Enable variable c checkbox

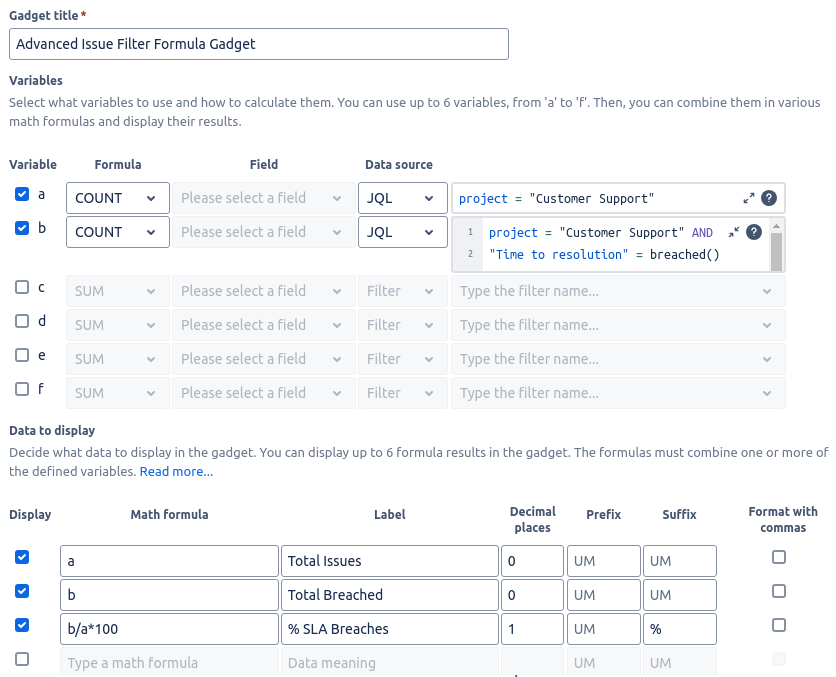coord(22,287)
